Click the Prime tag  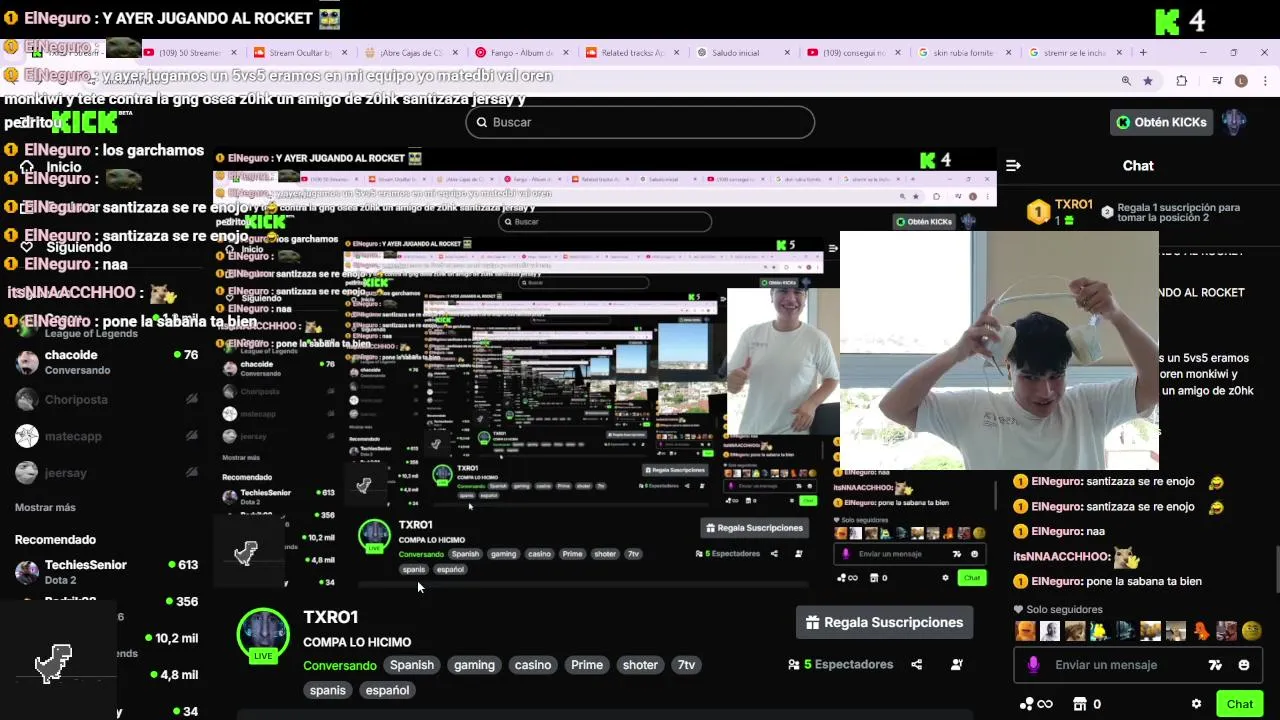[587, 665]
